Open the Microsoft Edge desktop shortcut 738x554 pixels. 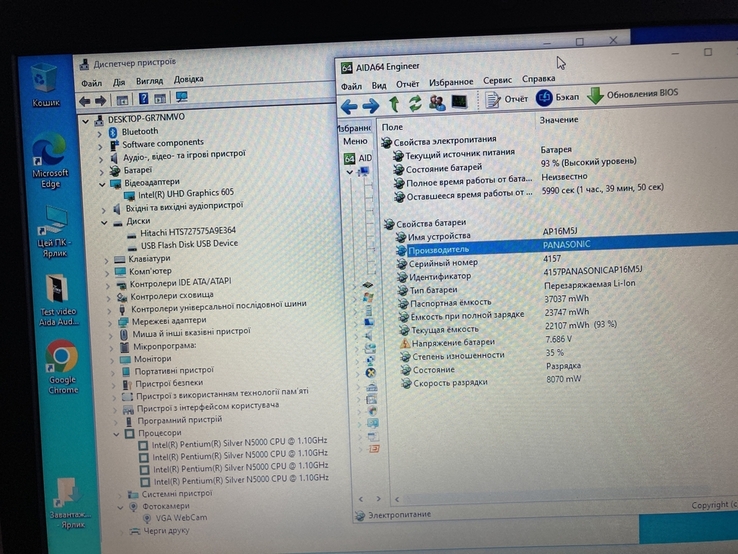(x=50, y=161)
